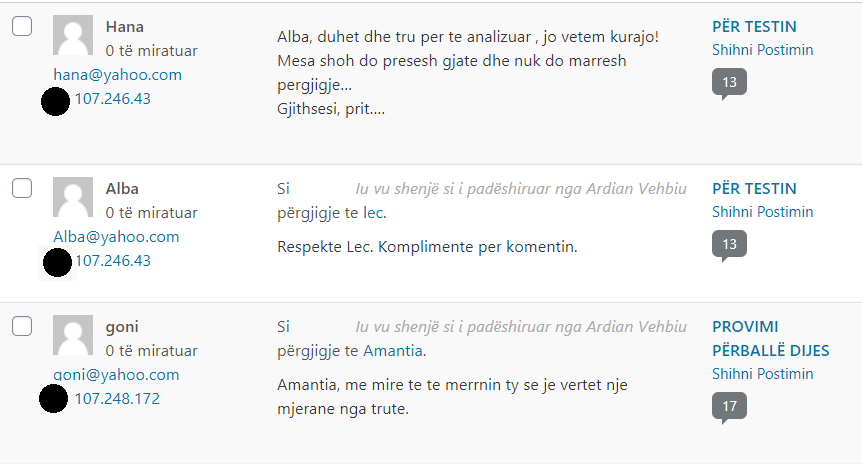This screenshot has width=862, height=464.
Task: Click the Alba@yahoo.com email link
Action: 116,237
